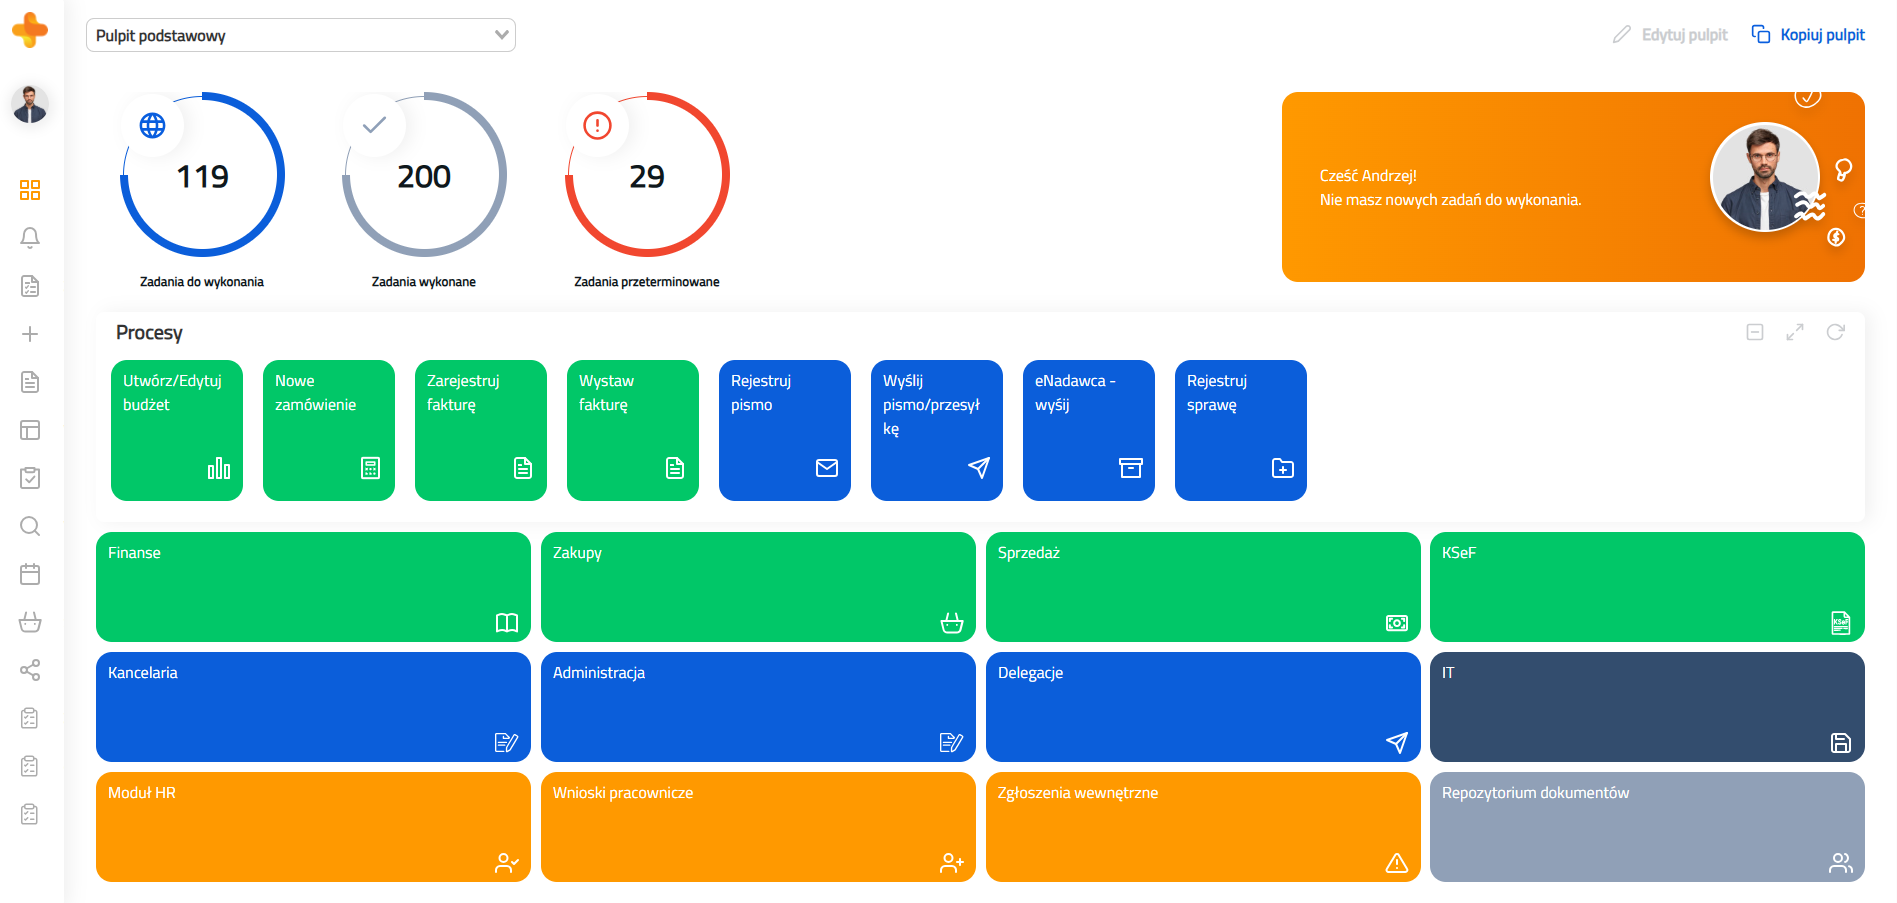Image resolution: width=1897 pixels, height=903 pixels.
Task: Expand the Procesy panel to fullscreen
Action: click(1795, 332)
